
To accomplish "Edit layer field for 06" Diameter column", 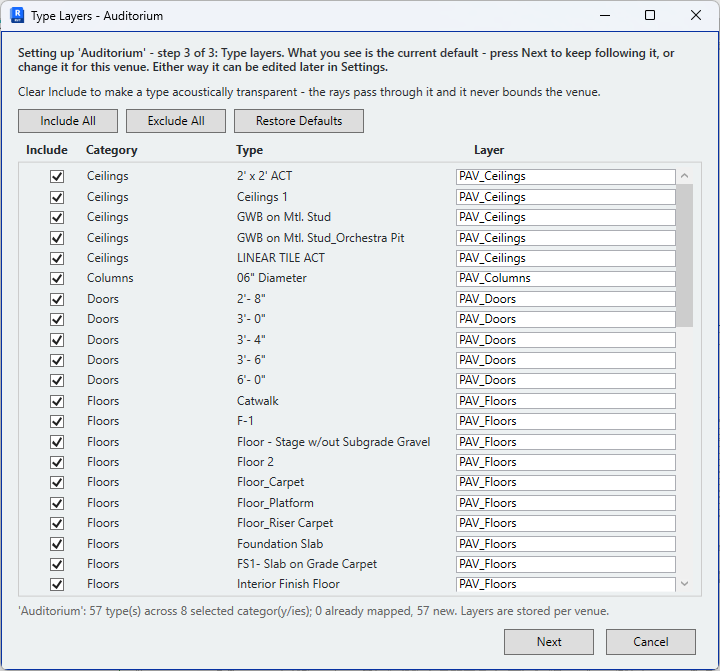I will pyautogui.click(x=566, y=278).
